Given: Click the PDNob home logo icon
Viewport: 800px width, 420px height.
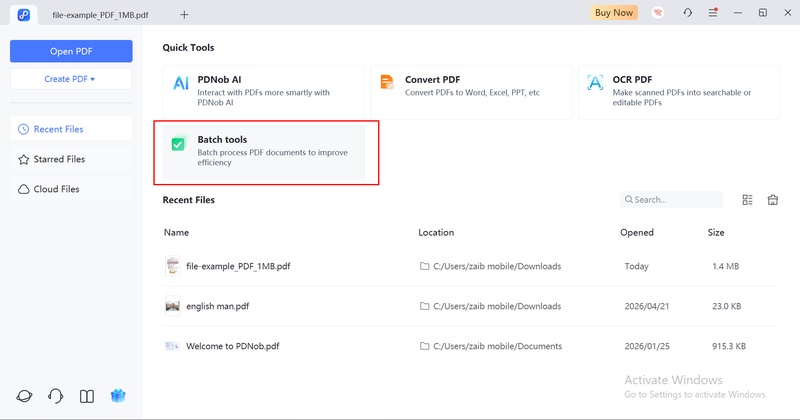Looking at the screenshot, I should pos(23,15).
